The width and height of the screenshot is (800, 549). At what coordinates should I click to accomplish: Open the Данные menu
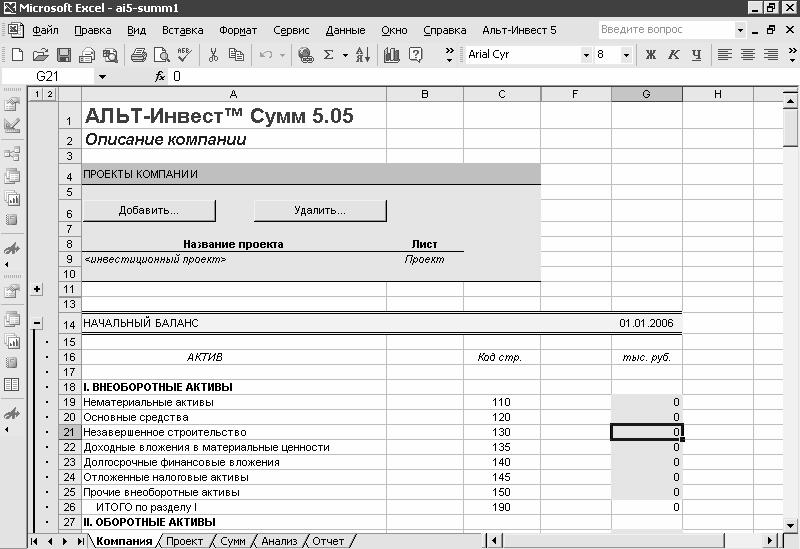tap(345, 31)
